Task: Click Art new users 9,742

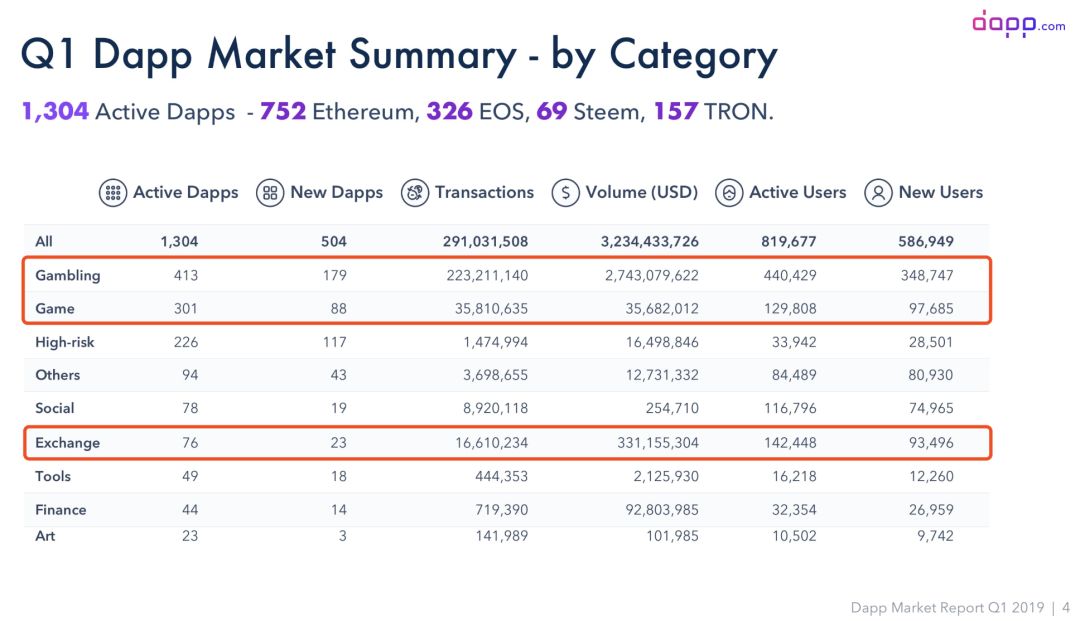Action: tap(935, 536)
